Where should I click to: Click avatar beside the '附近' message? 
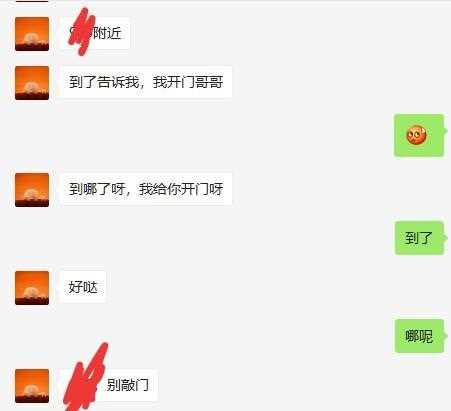click(x=32, y=34)
